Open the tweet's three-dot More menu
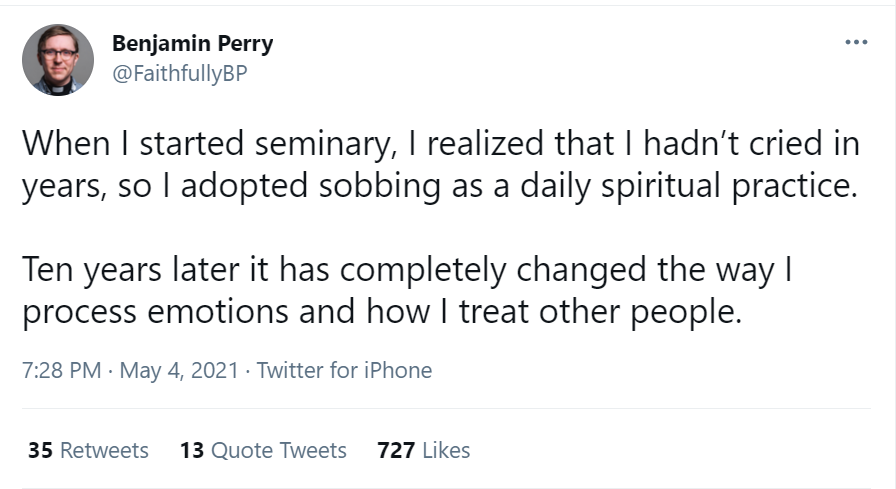896x489 pixels. tap(855, 43)
